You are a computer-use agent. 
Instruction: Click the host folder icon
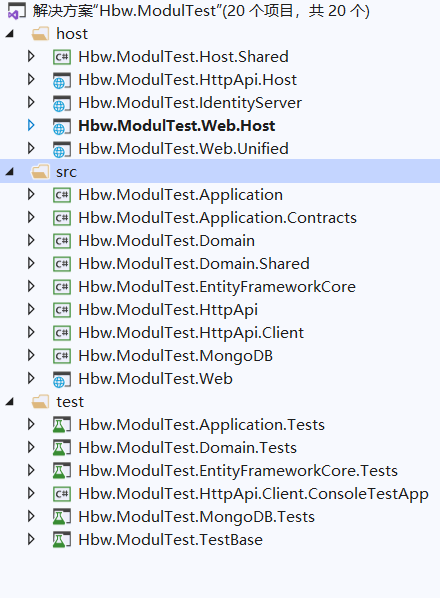click(40, 34)
